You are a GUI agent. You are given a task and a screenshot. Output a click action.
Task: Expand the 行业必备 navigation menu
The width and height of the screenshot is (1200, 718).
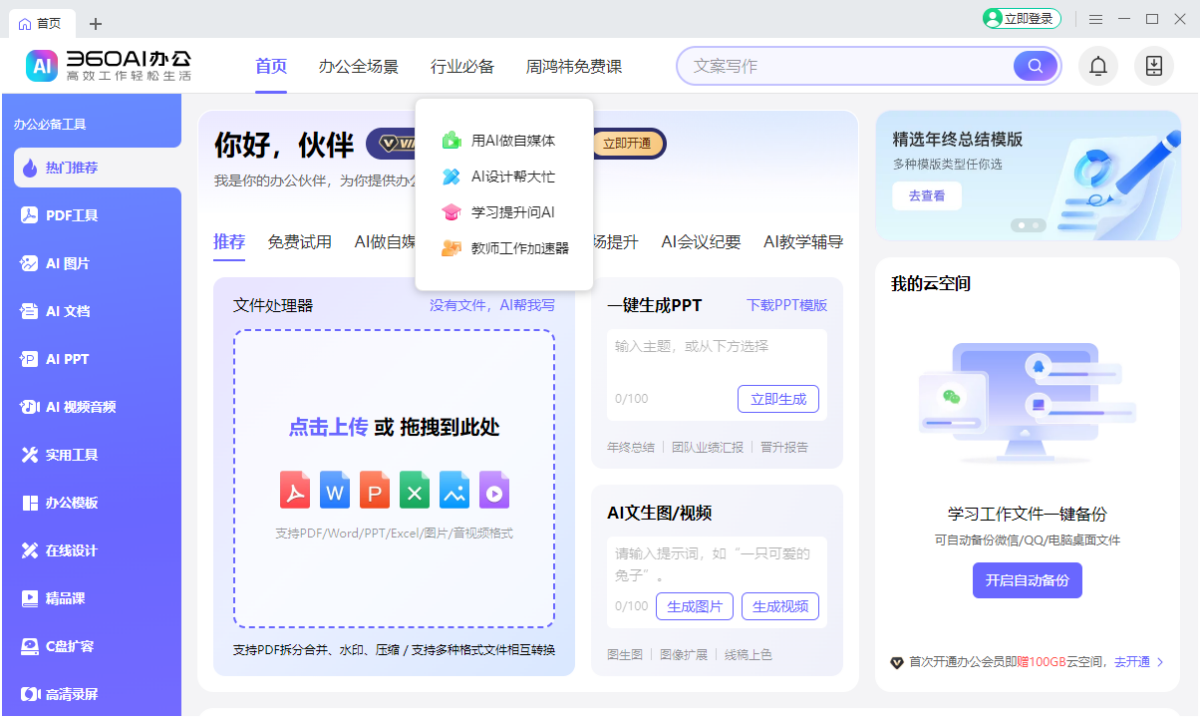[x=462, y=67]
